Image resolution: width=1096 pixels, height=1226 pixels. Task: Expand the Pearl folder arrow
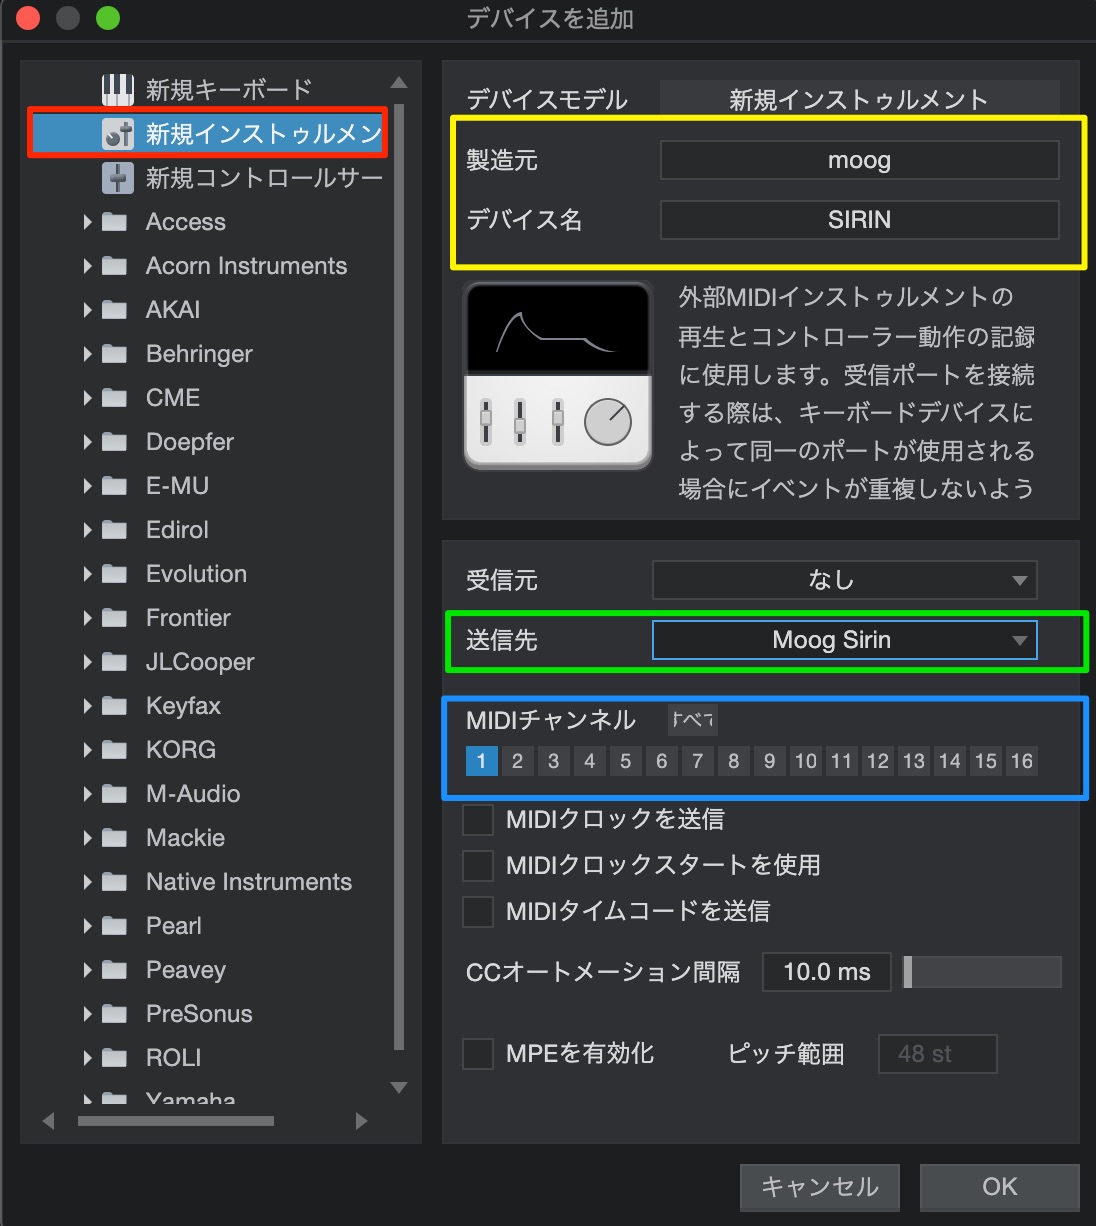coord(88,926)
